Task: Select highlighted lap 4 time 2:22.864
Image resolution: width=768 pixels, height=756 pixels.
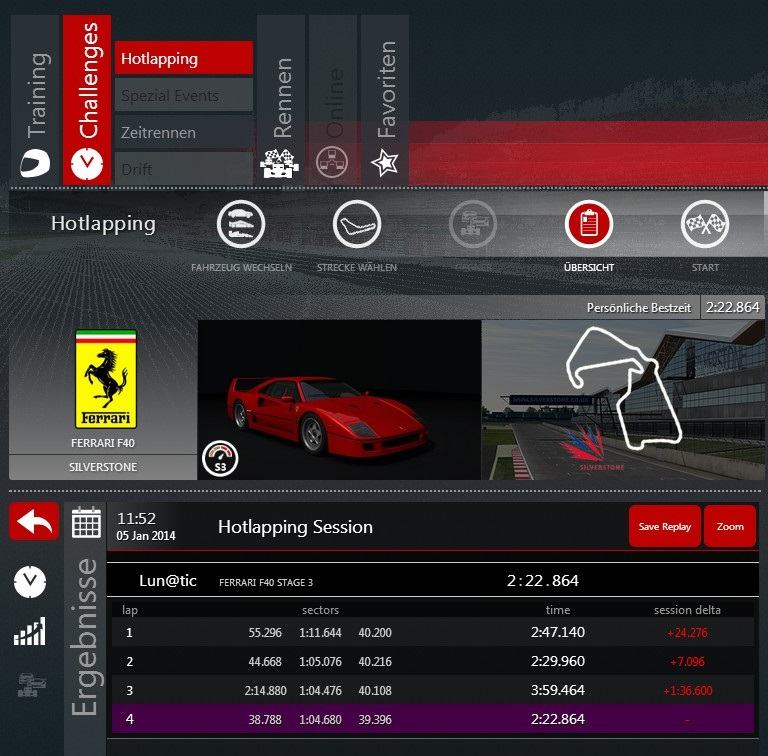Action: click(x=558, y=719)
